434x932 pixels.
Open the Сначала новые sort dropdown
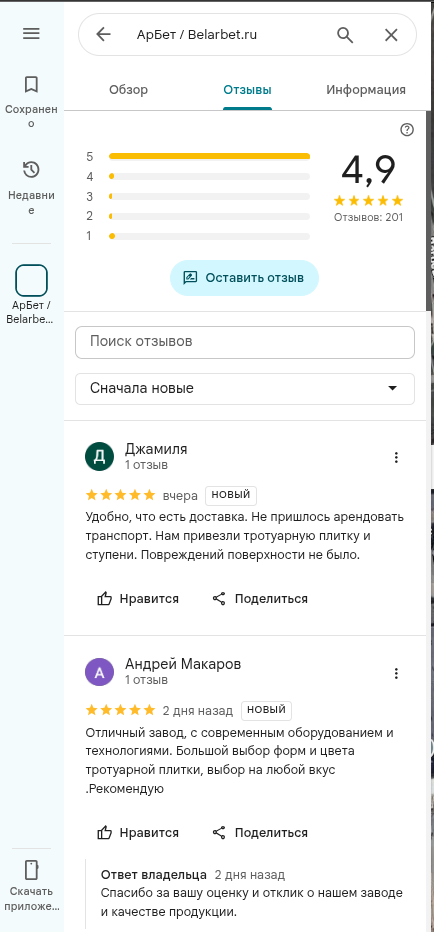tap(244, 389)
